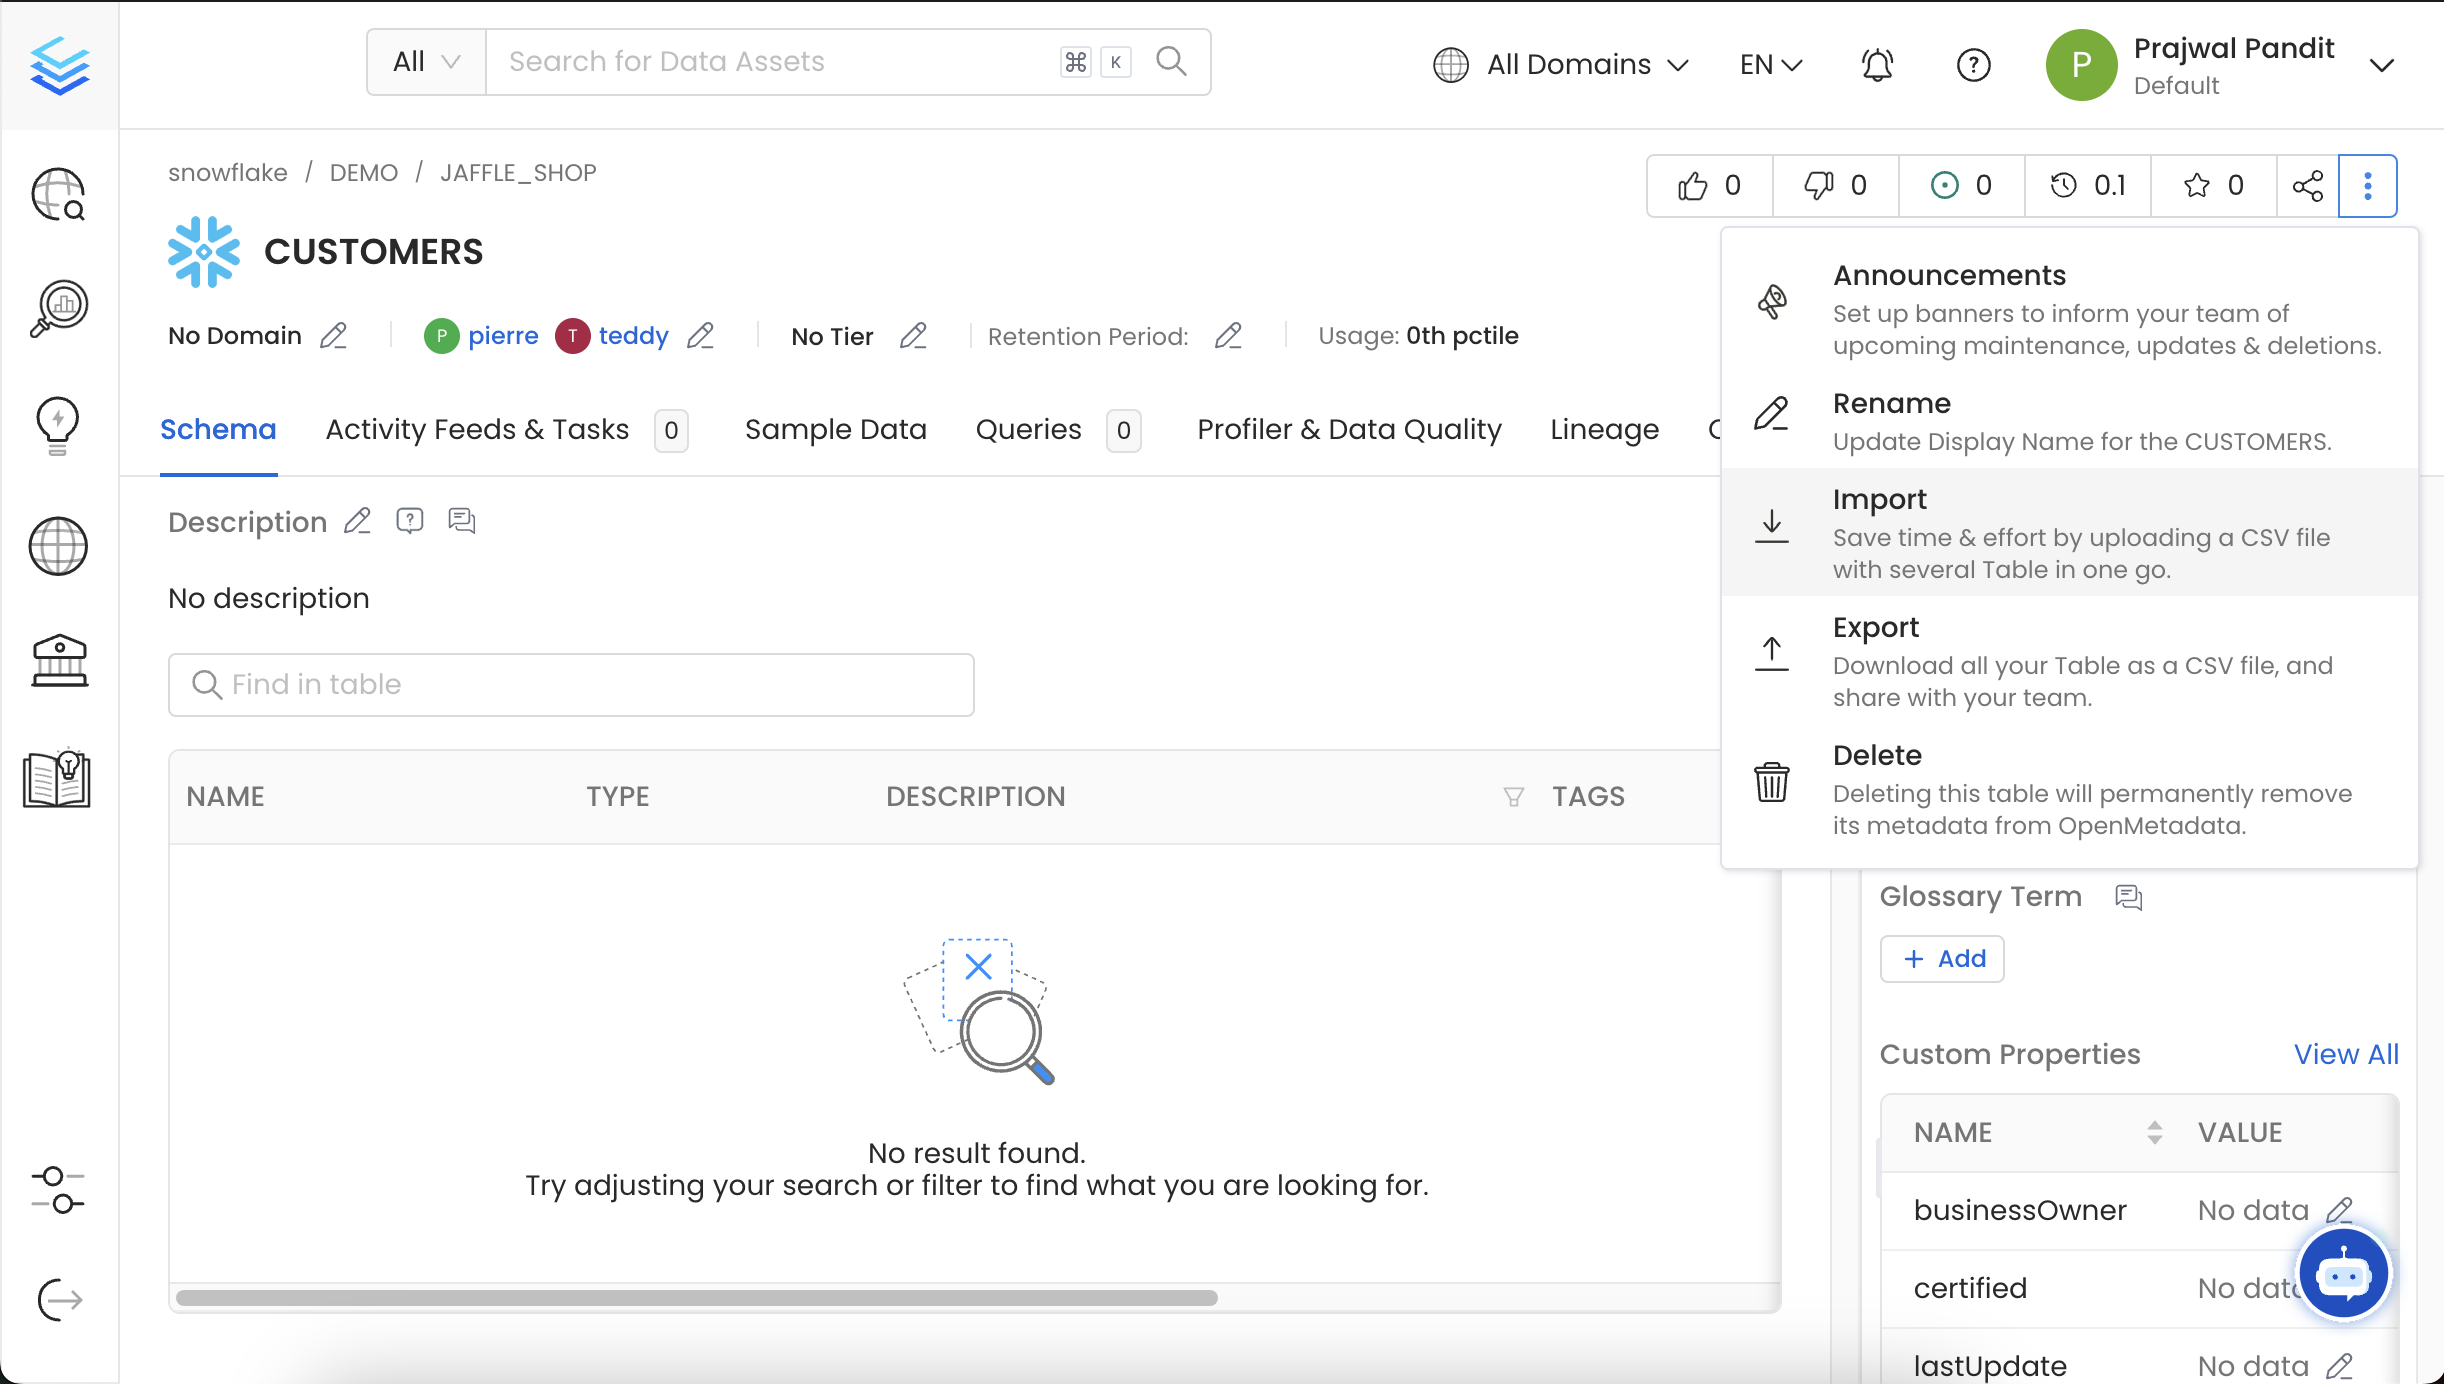The width and height of the screenshot is (2444, 1384).
Task: Click View All custom properties link
Action: coord(2345,1054)
